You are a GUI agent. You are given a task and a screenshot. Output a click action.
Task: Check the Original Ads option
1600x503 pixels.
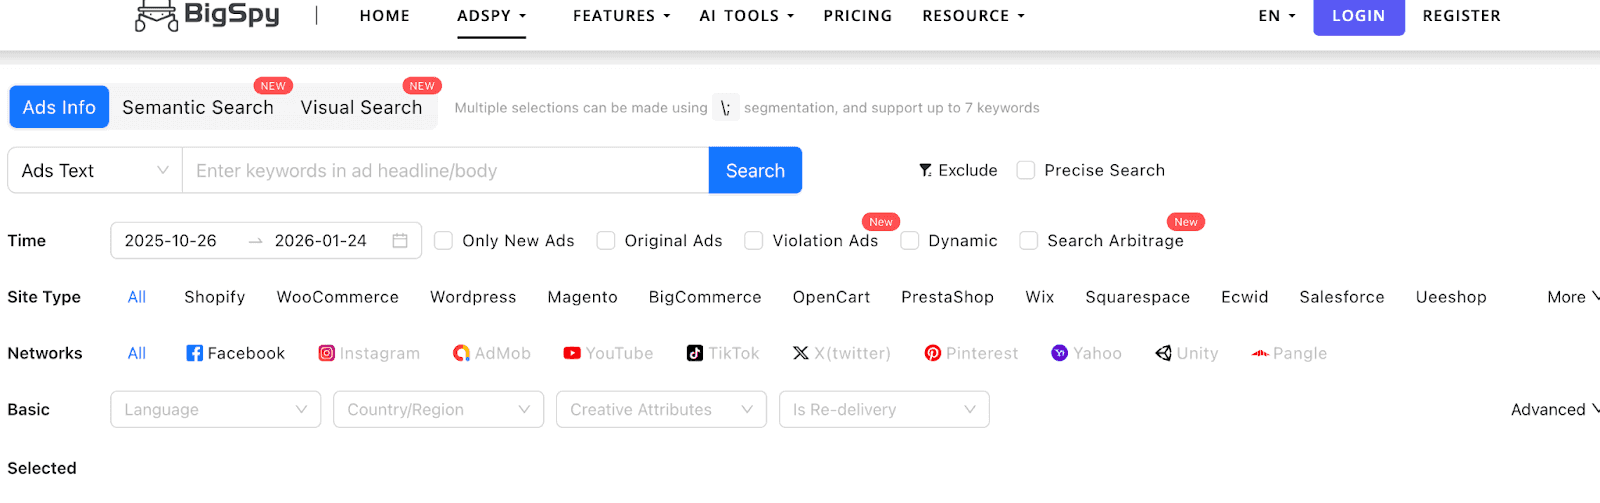606,241
